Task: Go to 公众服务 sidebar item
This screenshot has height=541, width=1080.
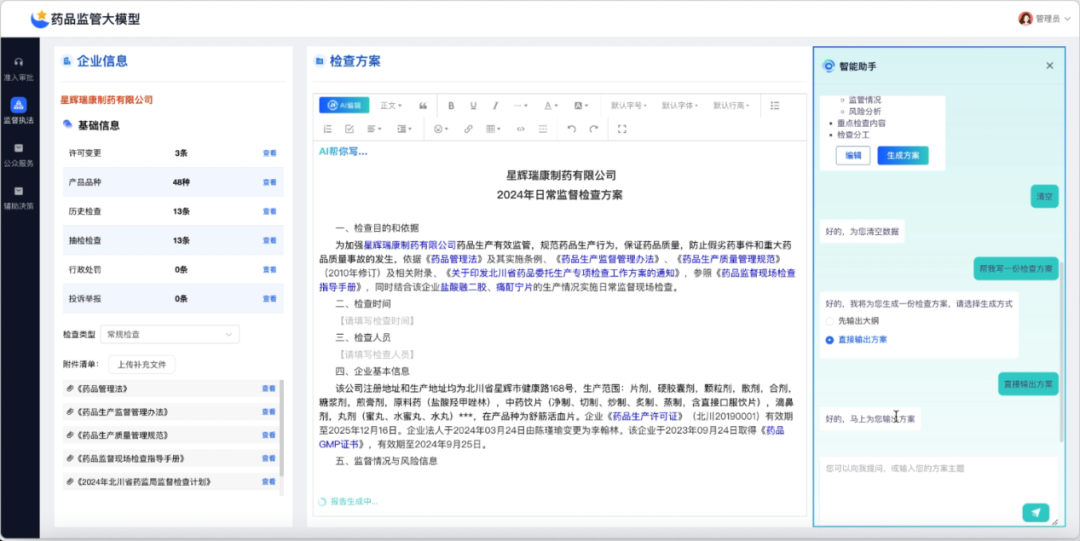Action: (x=18, y=154)
